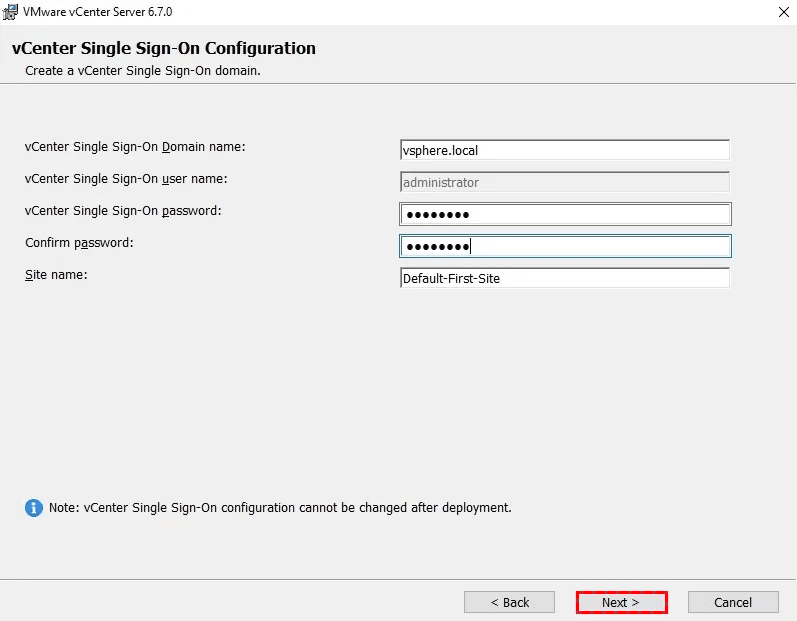The width and height of the screenshot is (797, 621).
Task: Click the blue information icon beside the note
Action: click(x=33, y=508)
